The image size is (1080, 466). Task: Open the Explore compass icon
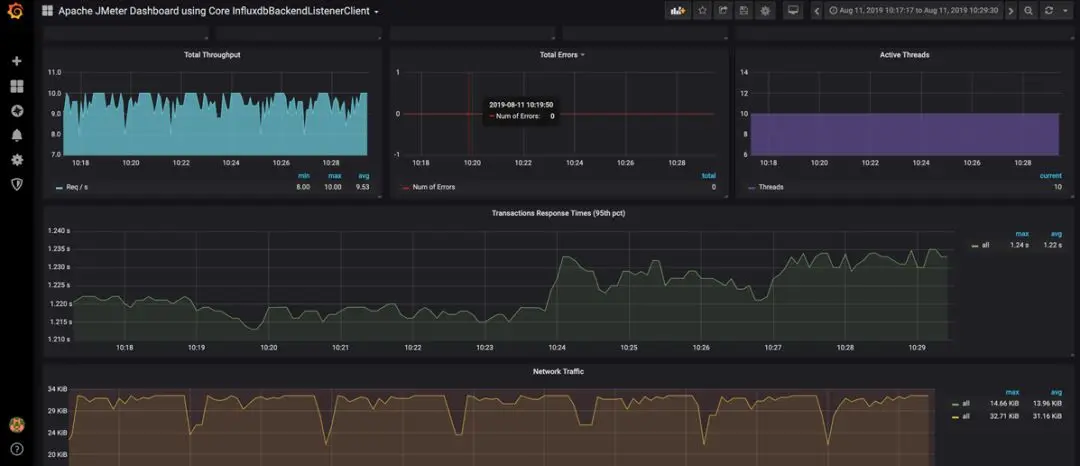coord(17,111)
